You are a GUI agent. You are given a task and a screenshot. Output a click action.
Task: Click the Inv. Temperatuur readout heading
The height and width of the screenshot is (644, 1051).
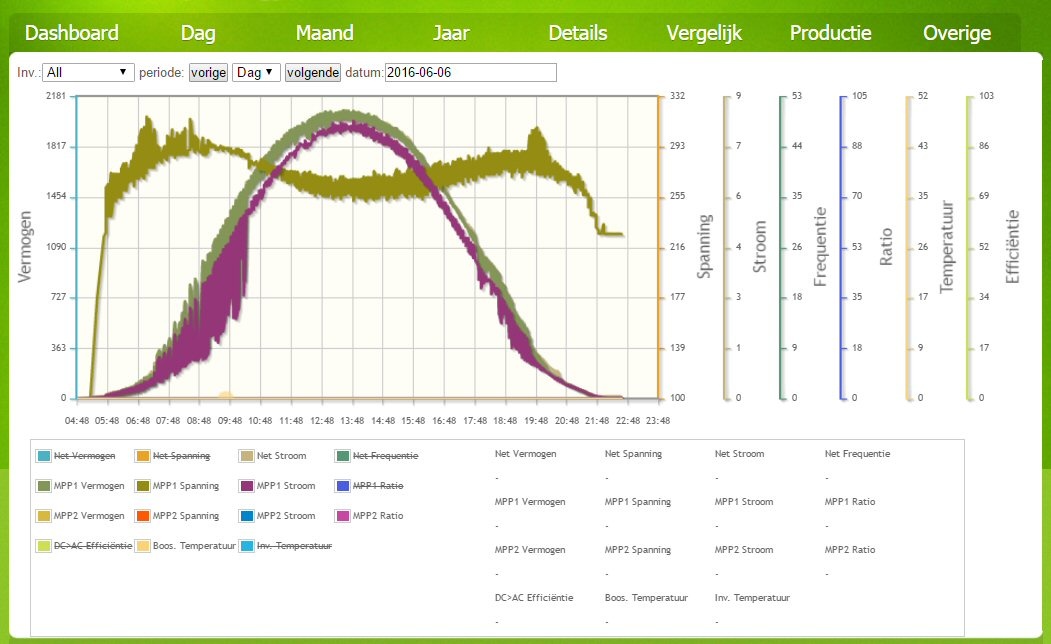pos(752,598)
